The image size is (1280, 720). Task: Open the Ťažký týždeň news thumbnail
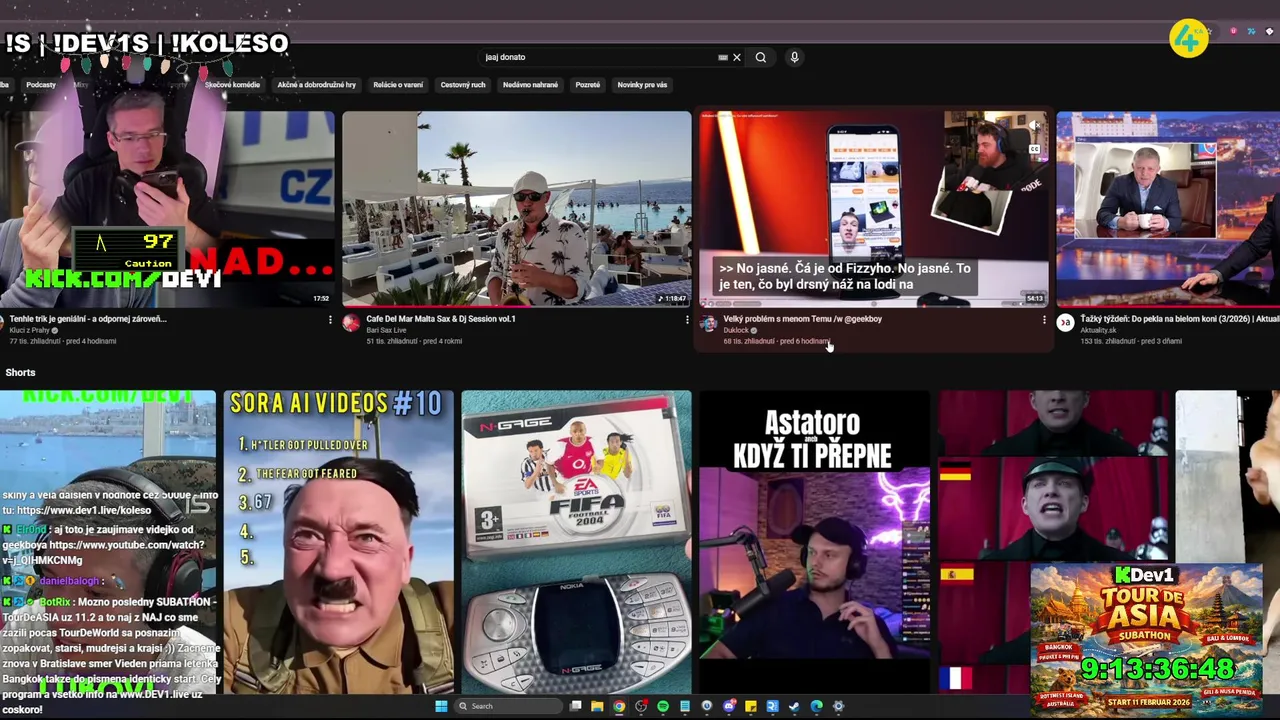tap(1168, 208)
